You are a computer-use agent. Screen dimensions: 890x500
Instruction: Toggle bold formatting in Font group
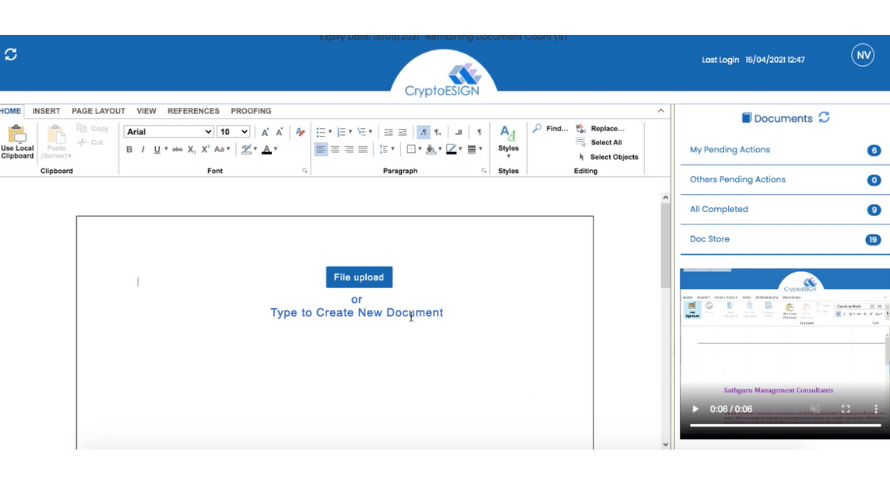(129, 150)
